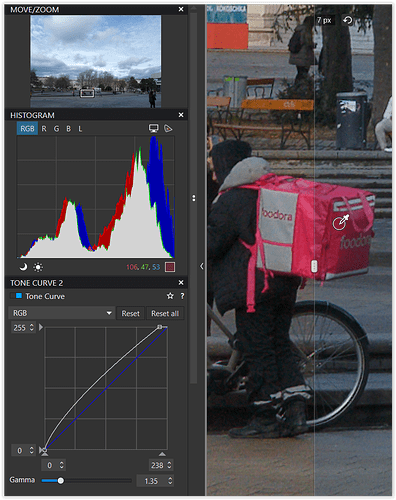Grab the before/after divider handle on photo
396x500 pixels.
click(x=314, y=267)
